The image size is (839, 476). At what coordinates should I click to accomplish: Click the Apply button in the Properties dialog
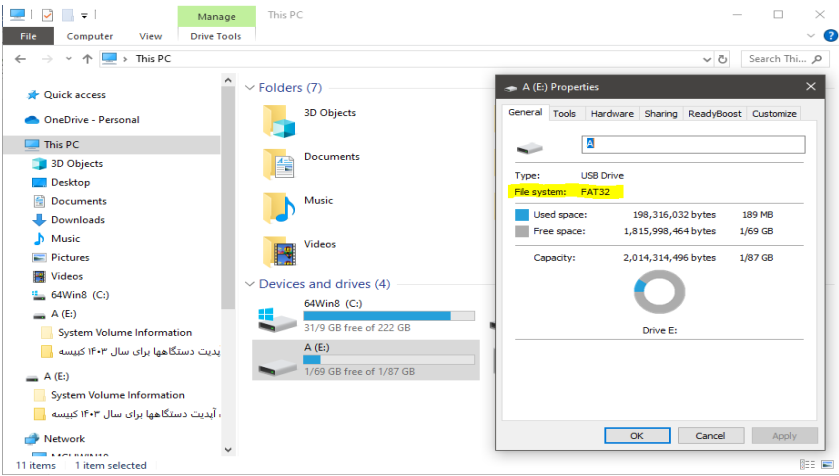[x=784, y=436]
